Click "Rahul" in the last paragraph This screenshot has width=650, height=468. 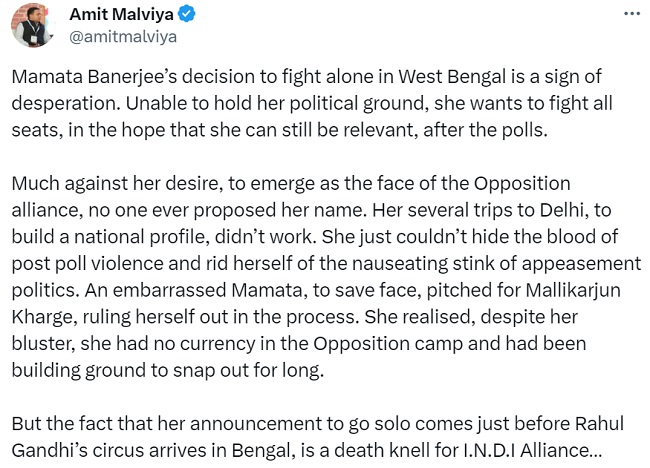(599, 424)
